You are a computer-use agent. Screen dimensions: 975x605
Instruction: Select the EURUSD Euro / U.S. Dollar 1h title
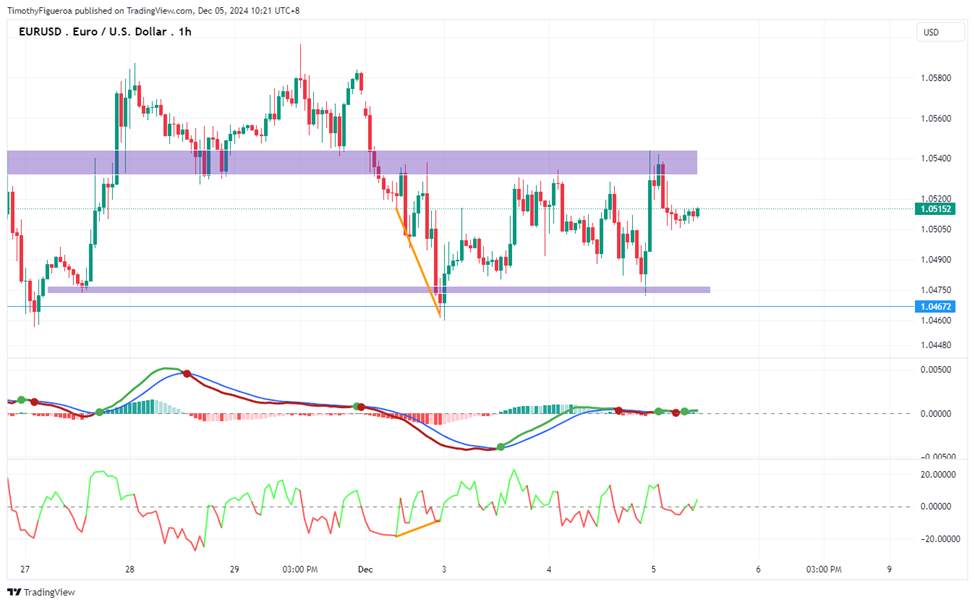pos(105,32)
